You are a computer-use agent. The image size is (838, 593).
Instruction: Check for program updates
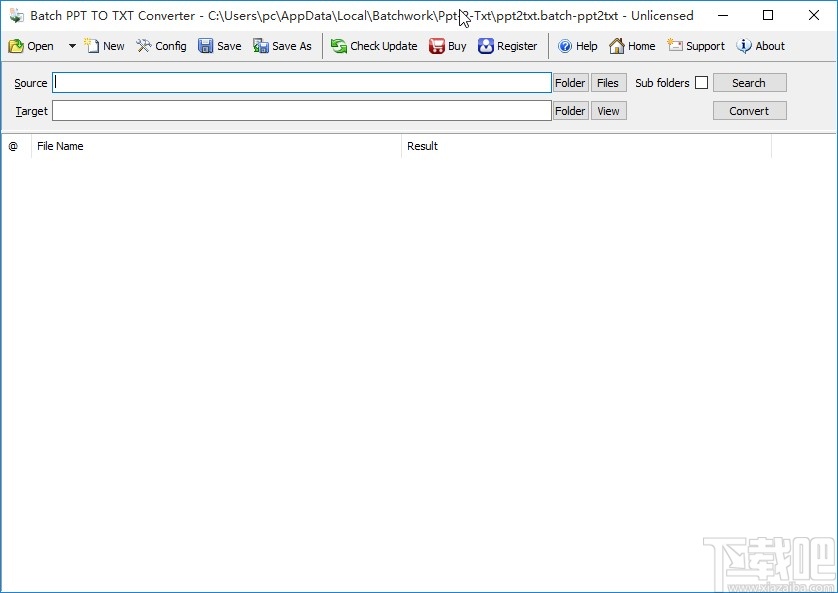(x=374, y=45)
